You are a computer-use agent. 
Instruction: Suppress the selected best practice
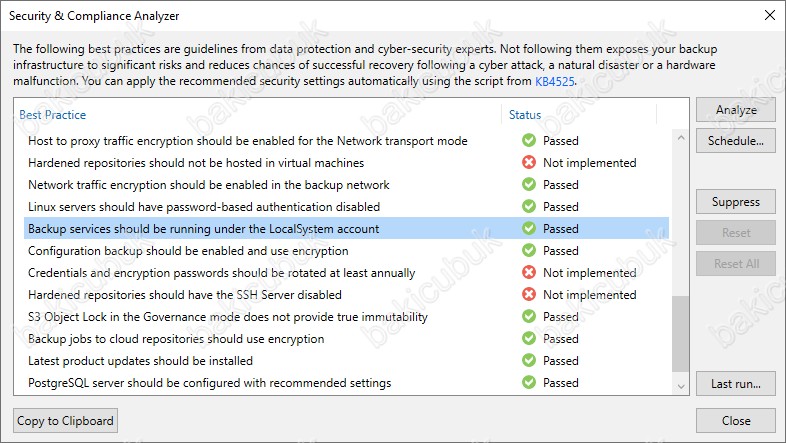click(736, 202)
